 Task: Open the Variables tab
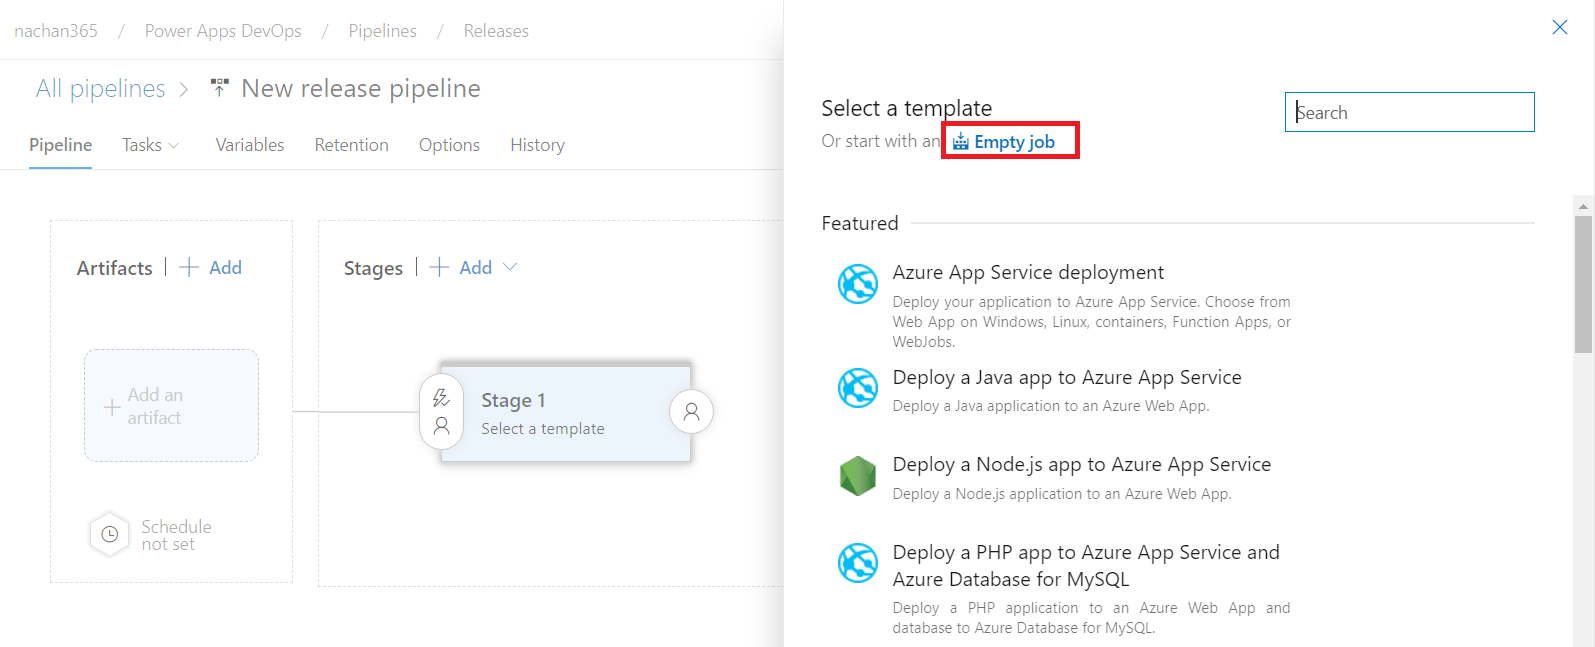coord(250,145)
